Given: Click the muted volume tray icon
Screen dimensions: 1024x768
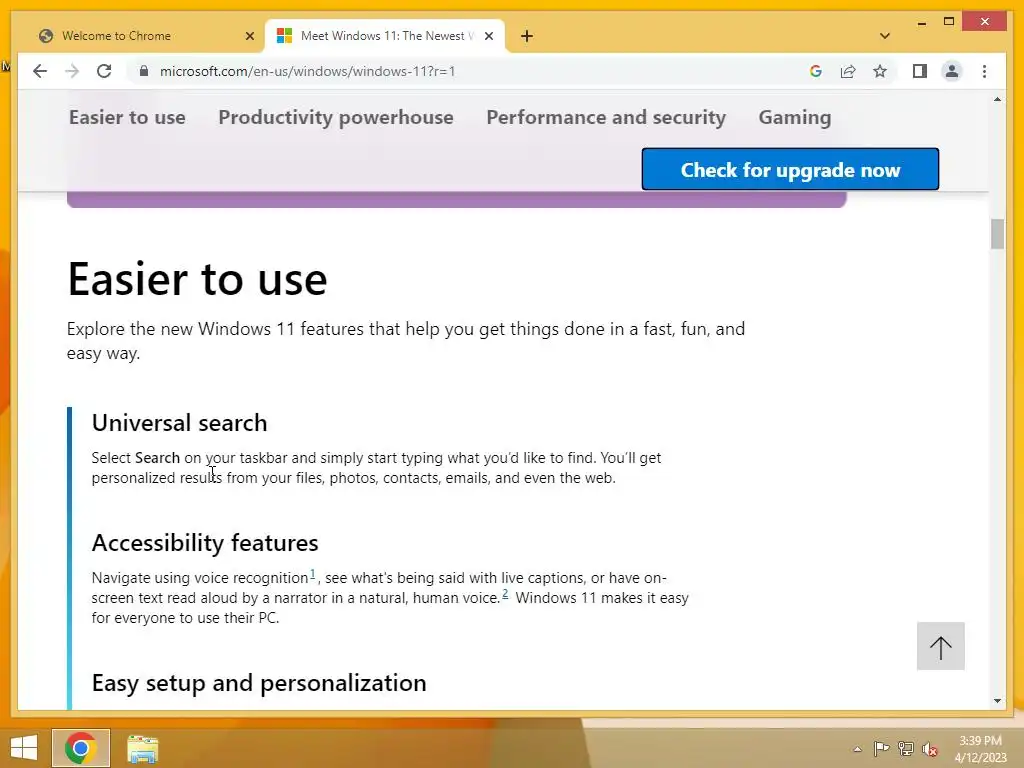Looking at the screenshot, I should 930,749.
